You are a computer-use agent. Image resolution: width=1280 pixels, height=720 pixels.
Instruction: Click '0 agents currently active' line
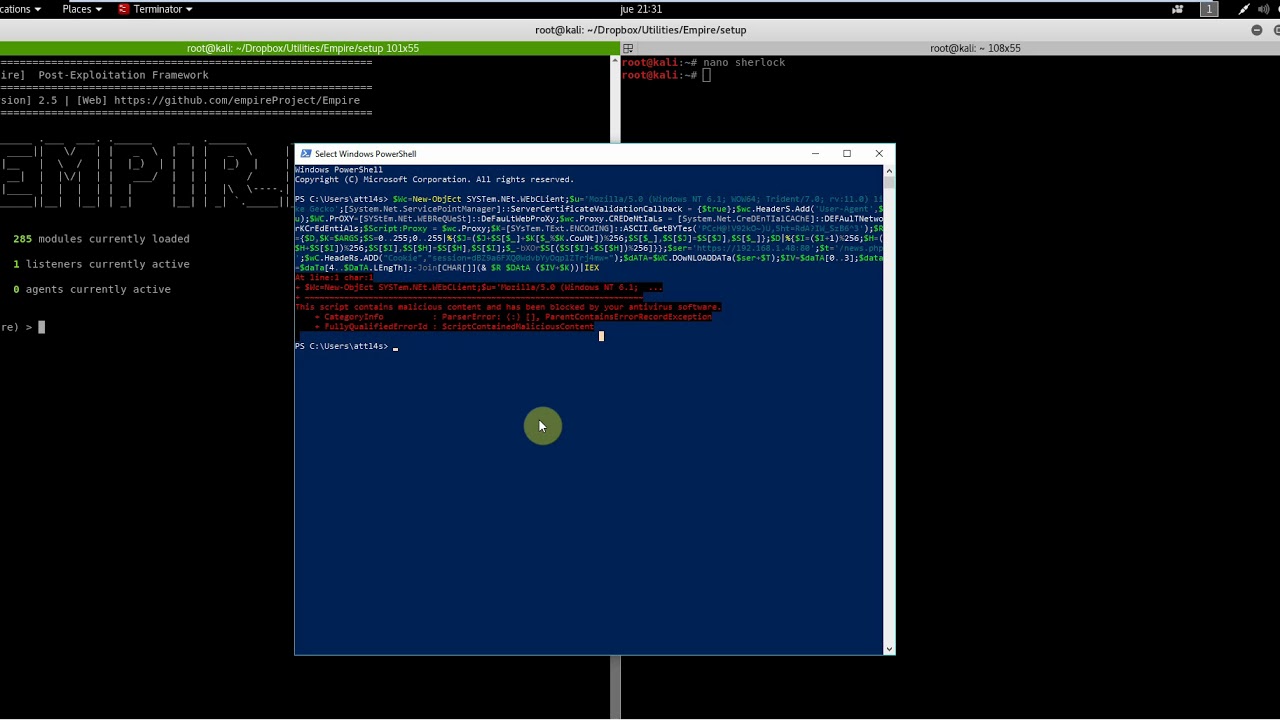point(92,289)
